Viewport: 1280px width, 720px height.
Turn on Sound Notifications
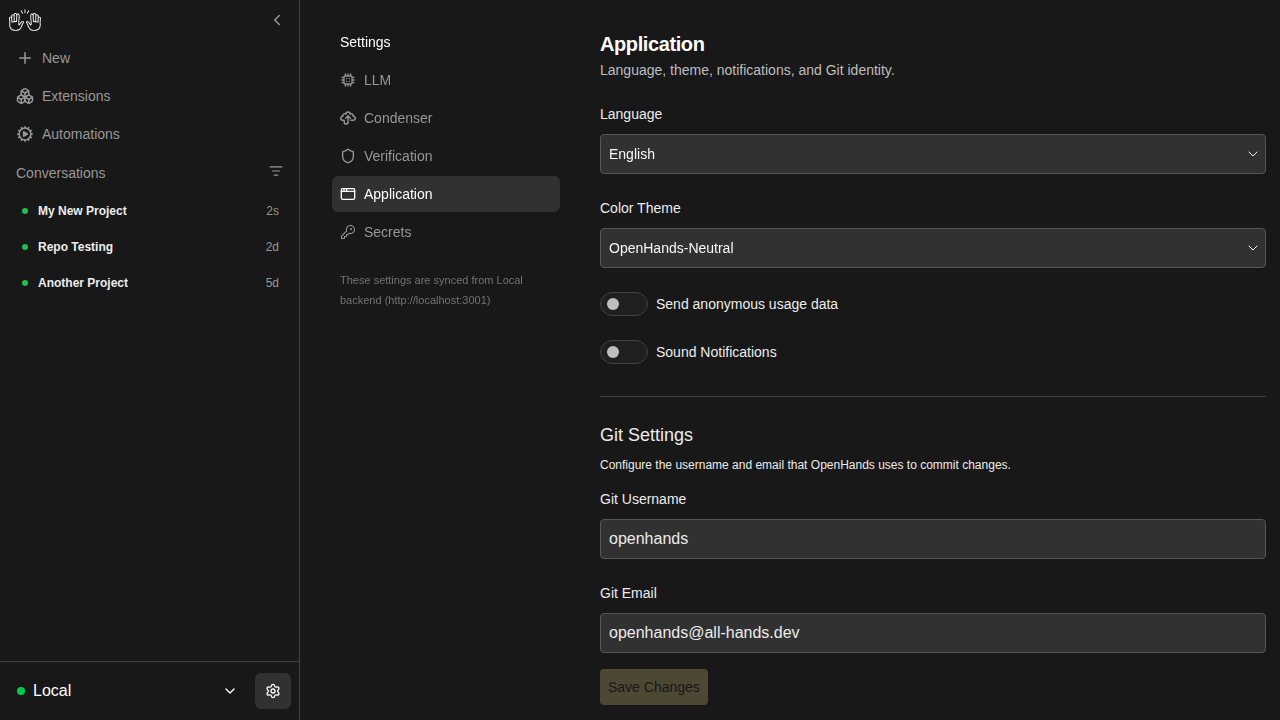click(x=624, y=352)
